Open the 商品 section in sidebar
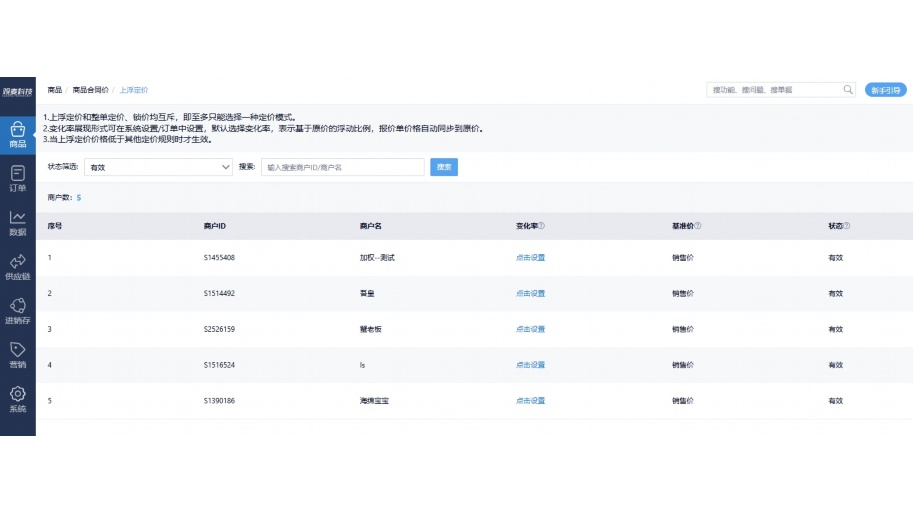The image size is (913, 513). coord(17,135)
